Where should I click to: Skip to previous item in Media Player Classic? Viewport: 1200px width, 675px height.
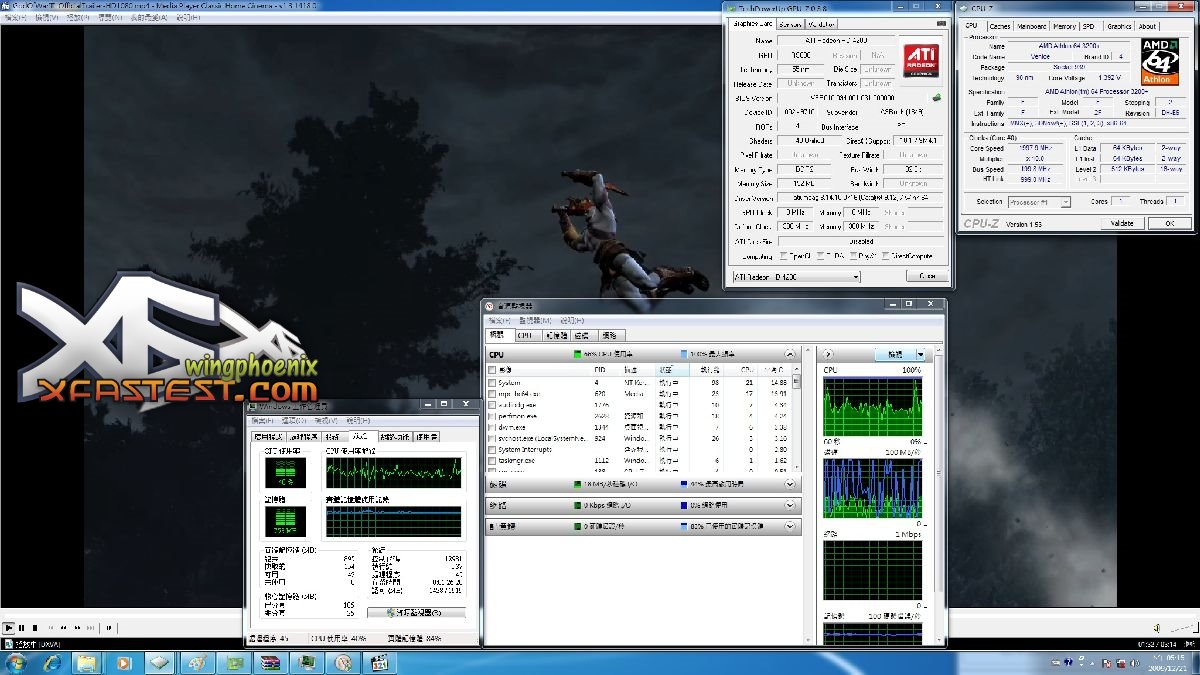[x=51, y=628]
